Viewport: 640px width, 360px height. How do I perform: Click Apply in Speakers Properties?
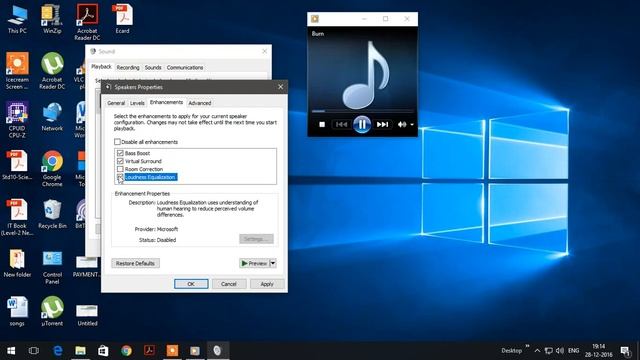pyautogui.click(x=267, y=284)
